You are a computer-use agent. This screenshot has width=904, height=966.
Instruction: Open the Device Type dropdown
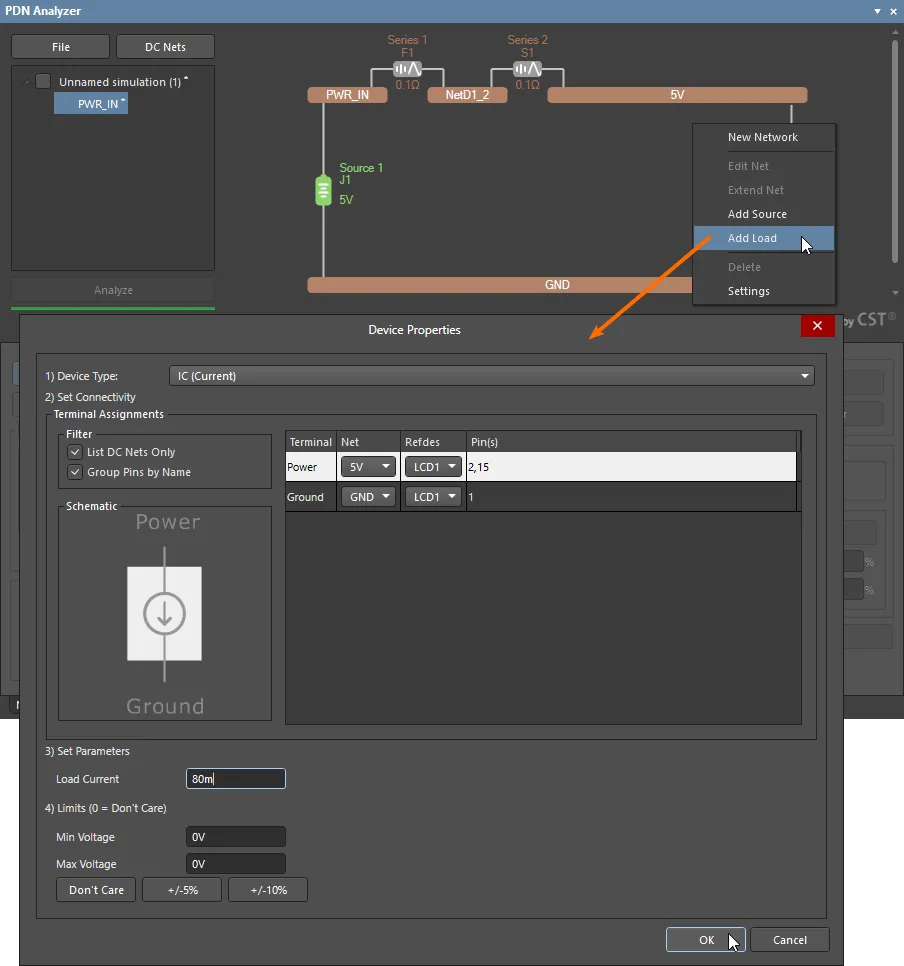point(492,376)
